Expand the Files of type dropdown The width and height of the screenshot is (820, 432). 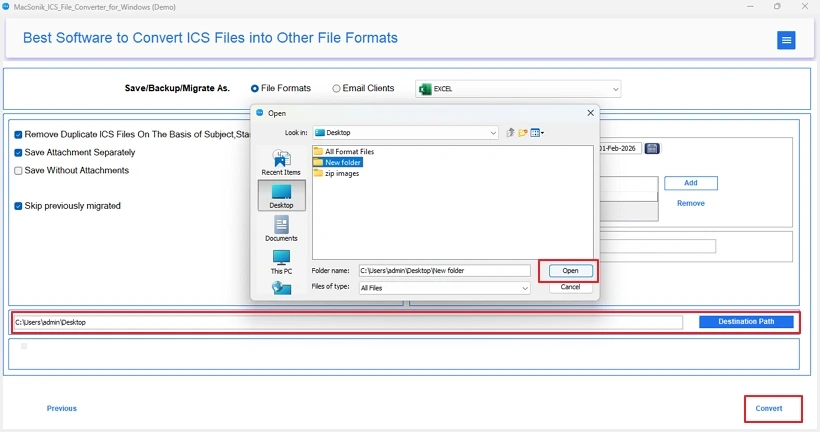[525, 288]
